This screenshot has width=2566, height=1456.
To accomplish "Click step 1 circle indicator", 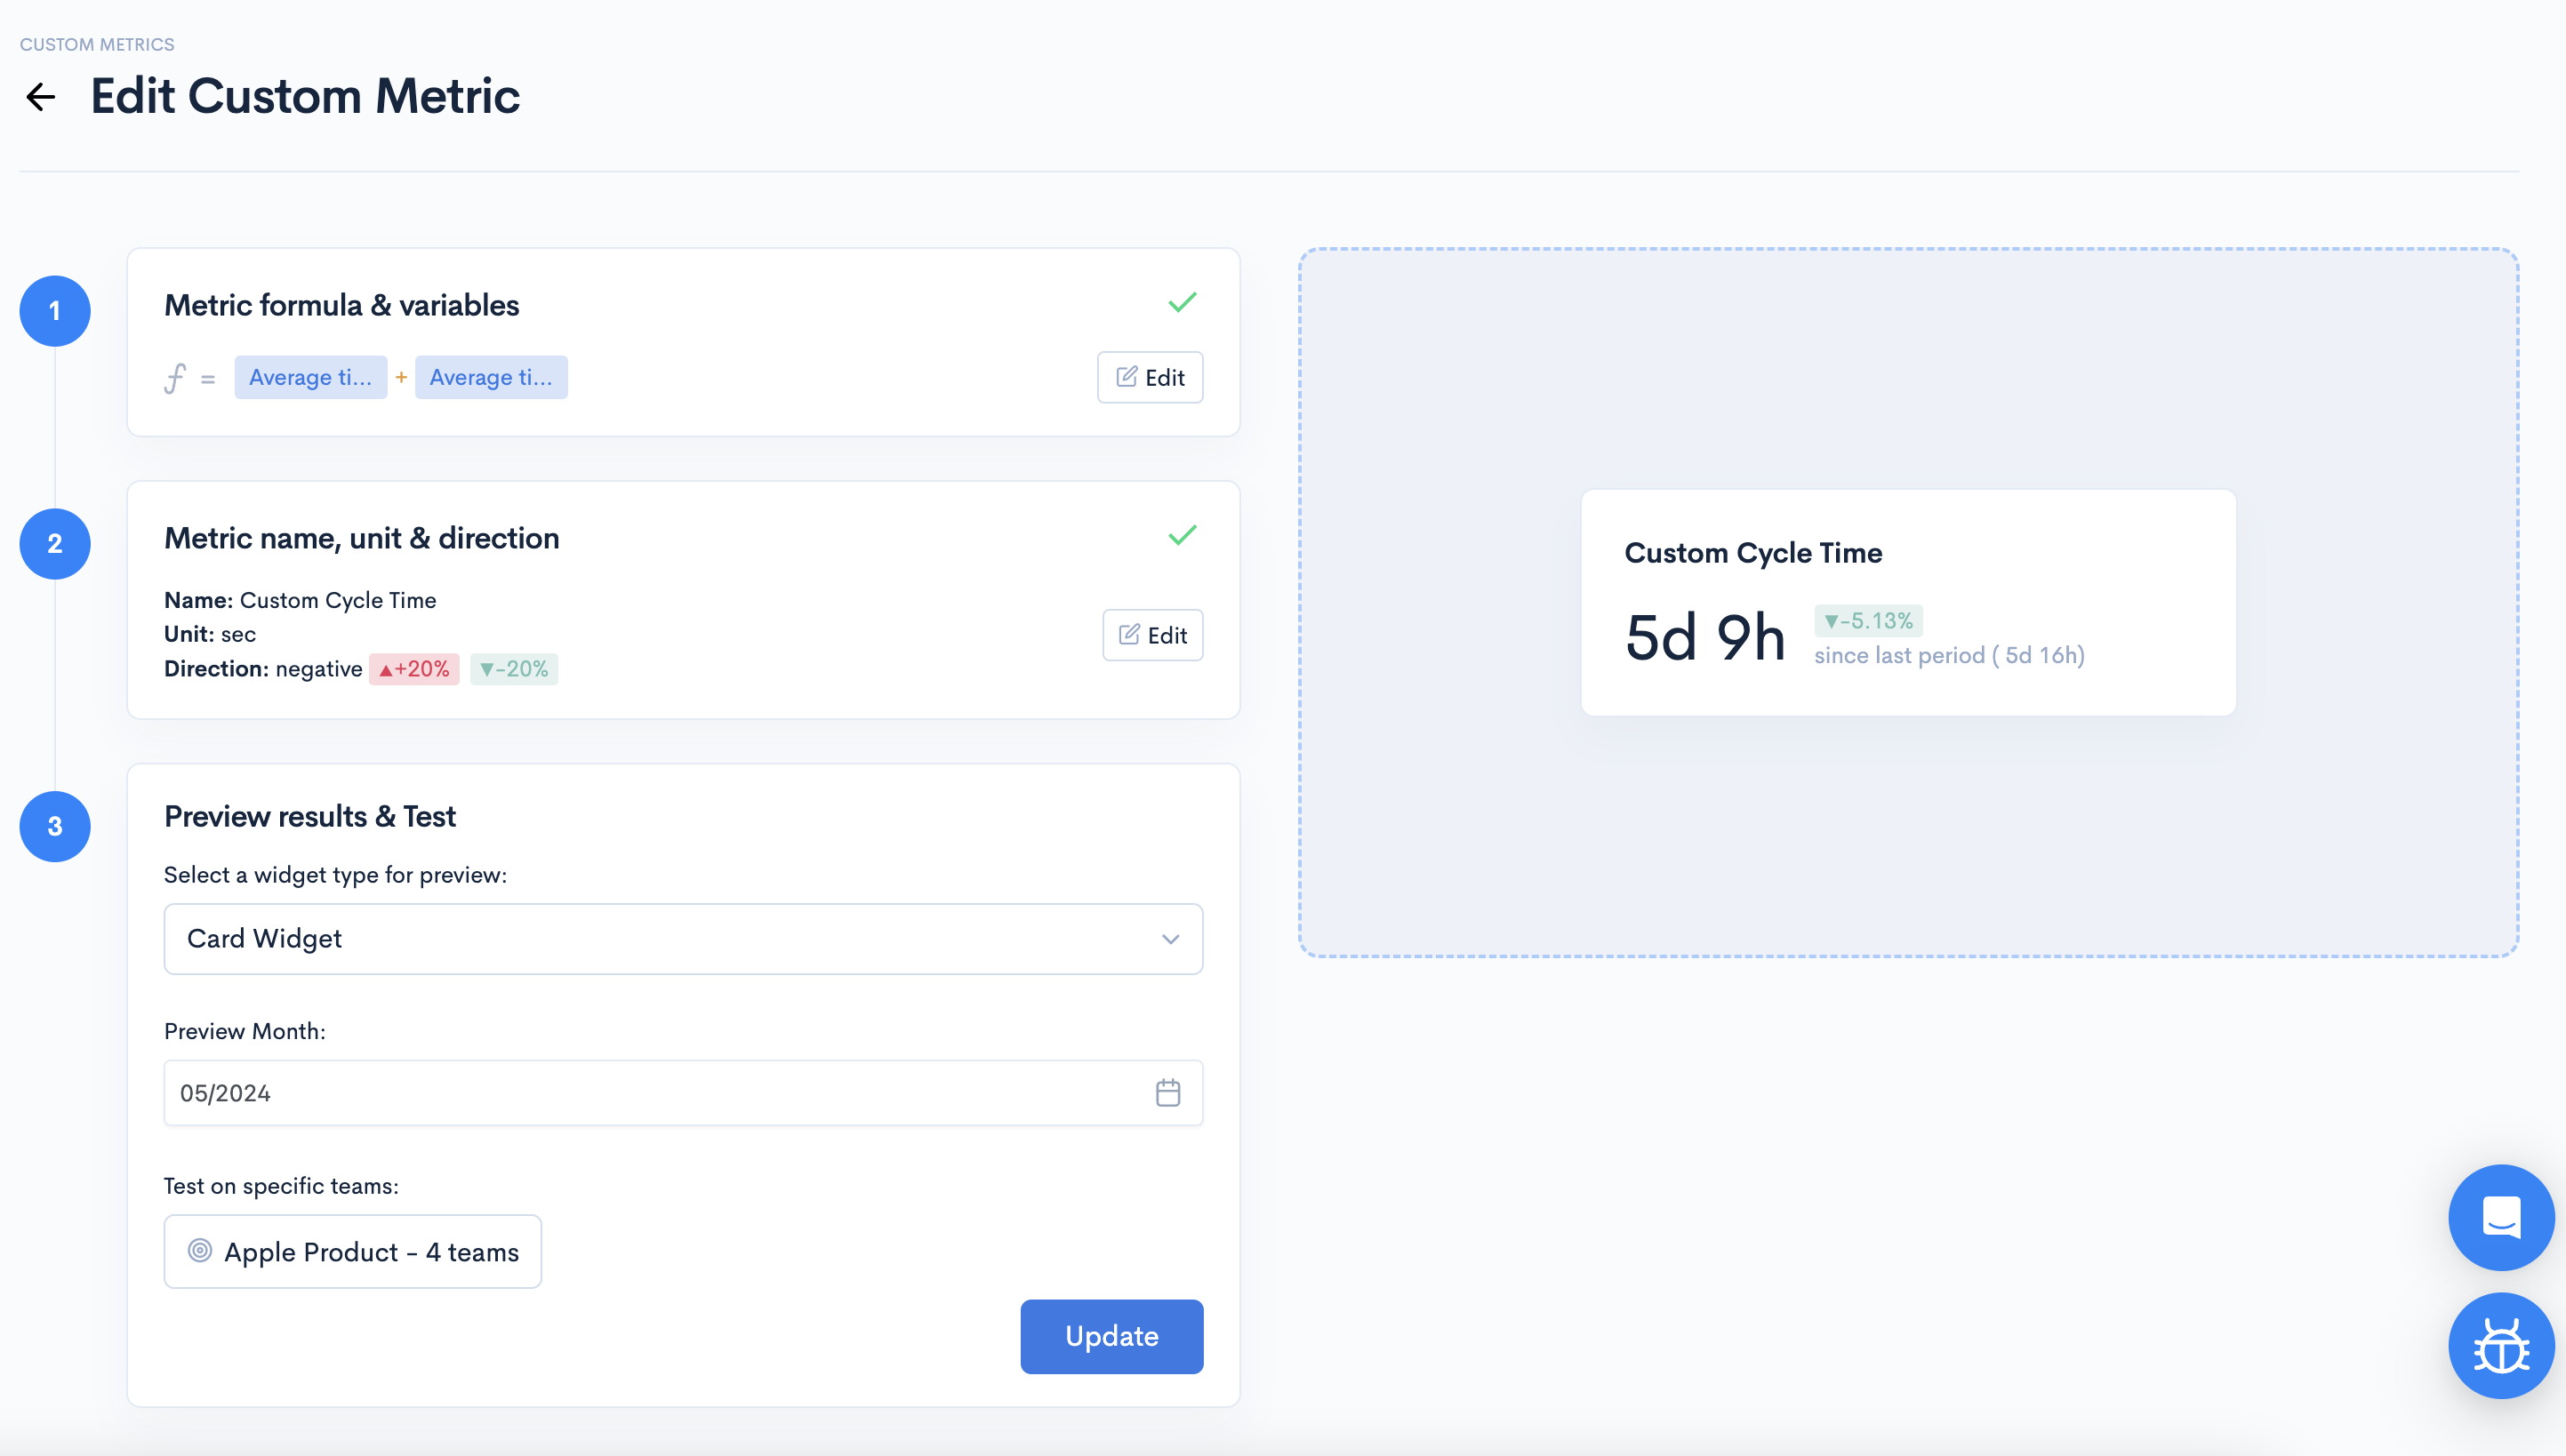I will point(55,311).
